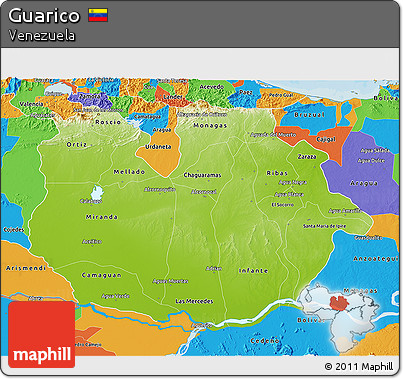
Task: Select the Chaguaramas label
Action: pyautogui.click(x=202, y=175)
